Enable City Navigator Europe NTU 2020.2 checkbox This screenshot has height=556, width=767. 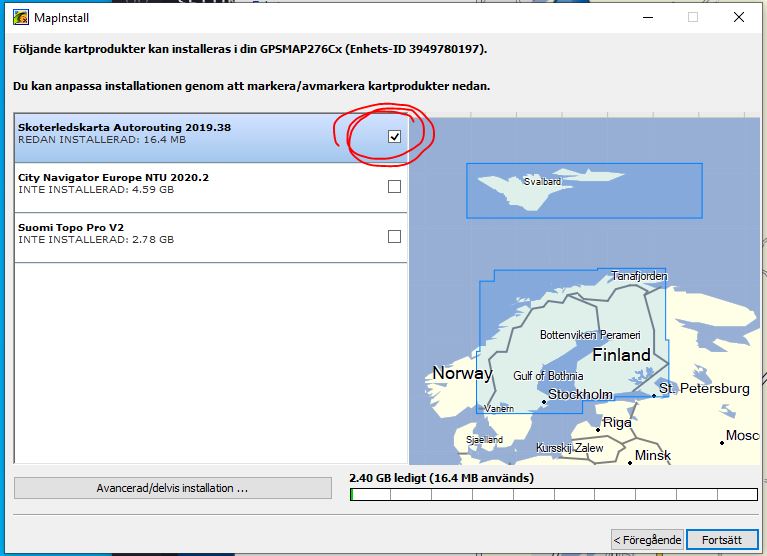394,186
